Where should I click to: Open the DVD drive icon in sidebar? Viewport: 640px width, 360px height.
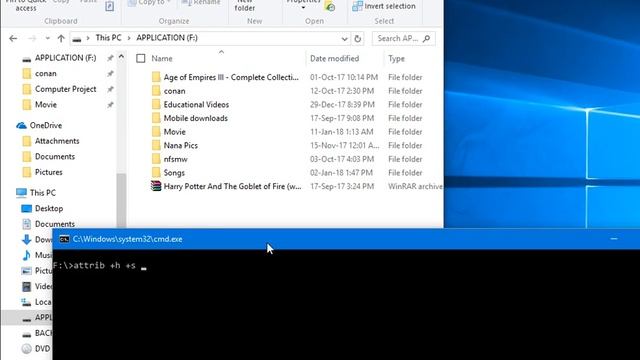pyautogui.click(x=27, y=349)
